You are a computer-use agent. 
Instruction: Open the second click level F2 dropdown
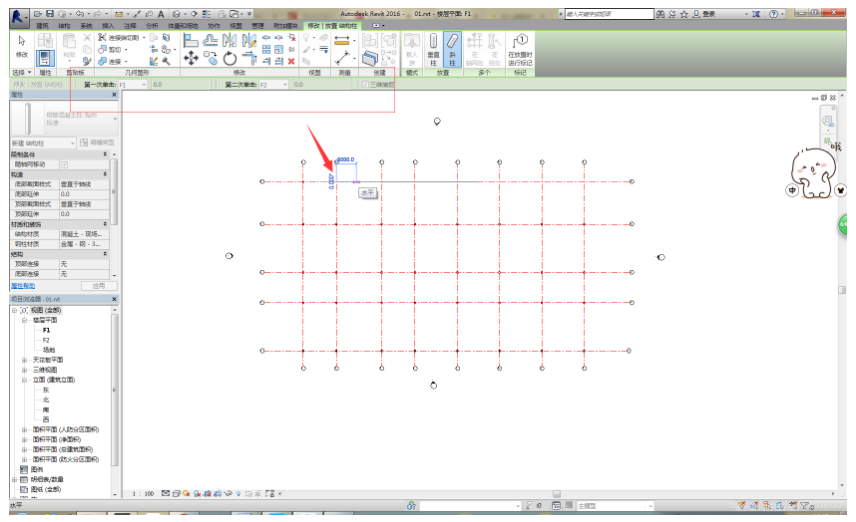[286, 85]
